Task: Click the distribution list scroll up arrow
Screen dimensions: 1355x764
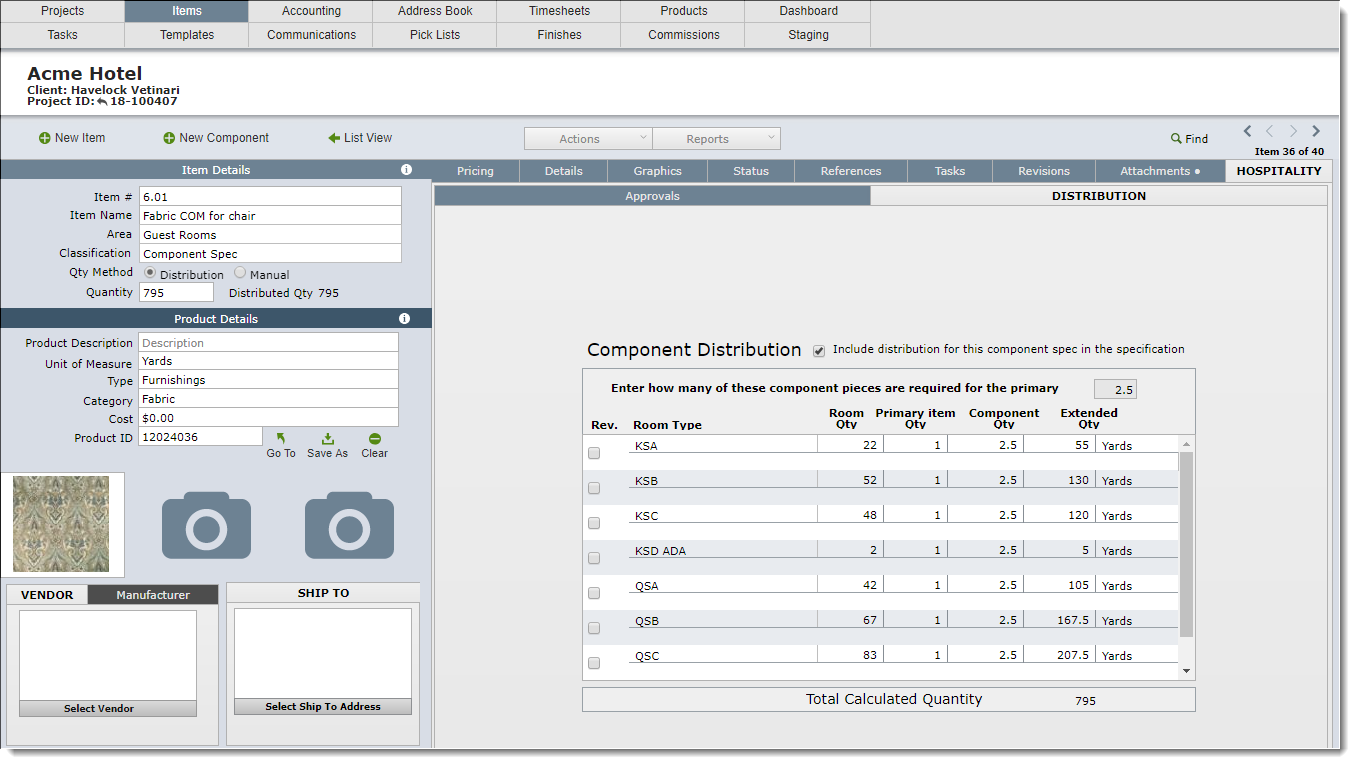Action: [x=1187, y=444]
